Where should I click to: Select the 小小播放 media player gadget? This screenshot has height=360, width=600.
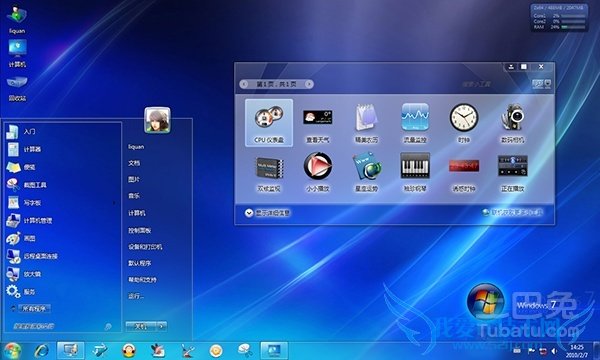(318, 172)
